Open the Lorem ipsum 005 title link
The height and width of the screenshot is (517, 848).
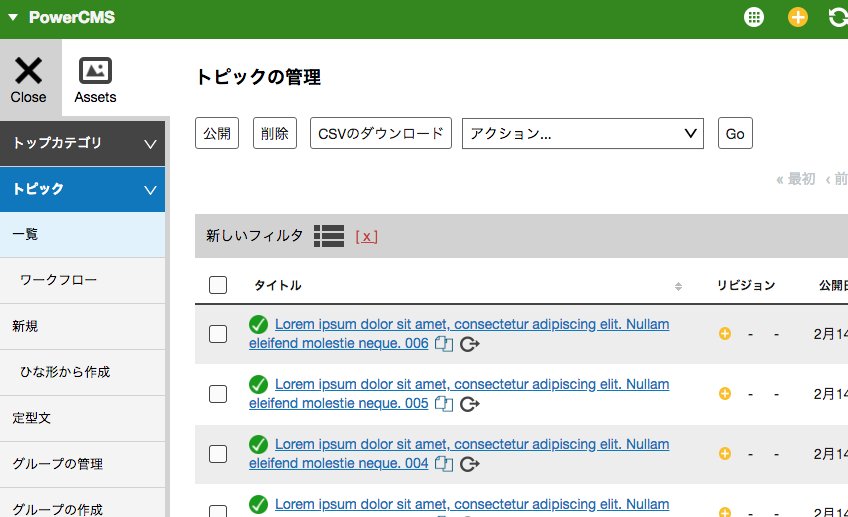tap(459, 394)
